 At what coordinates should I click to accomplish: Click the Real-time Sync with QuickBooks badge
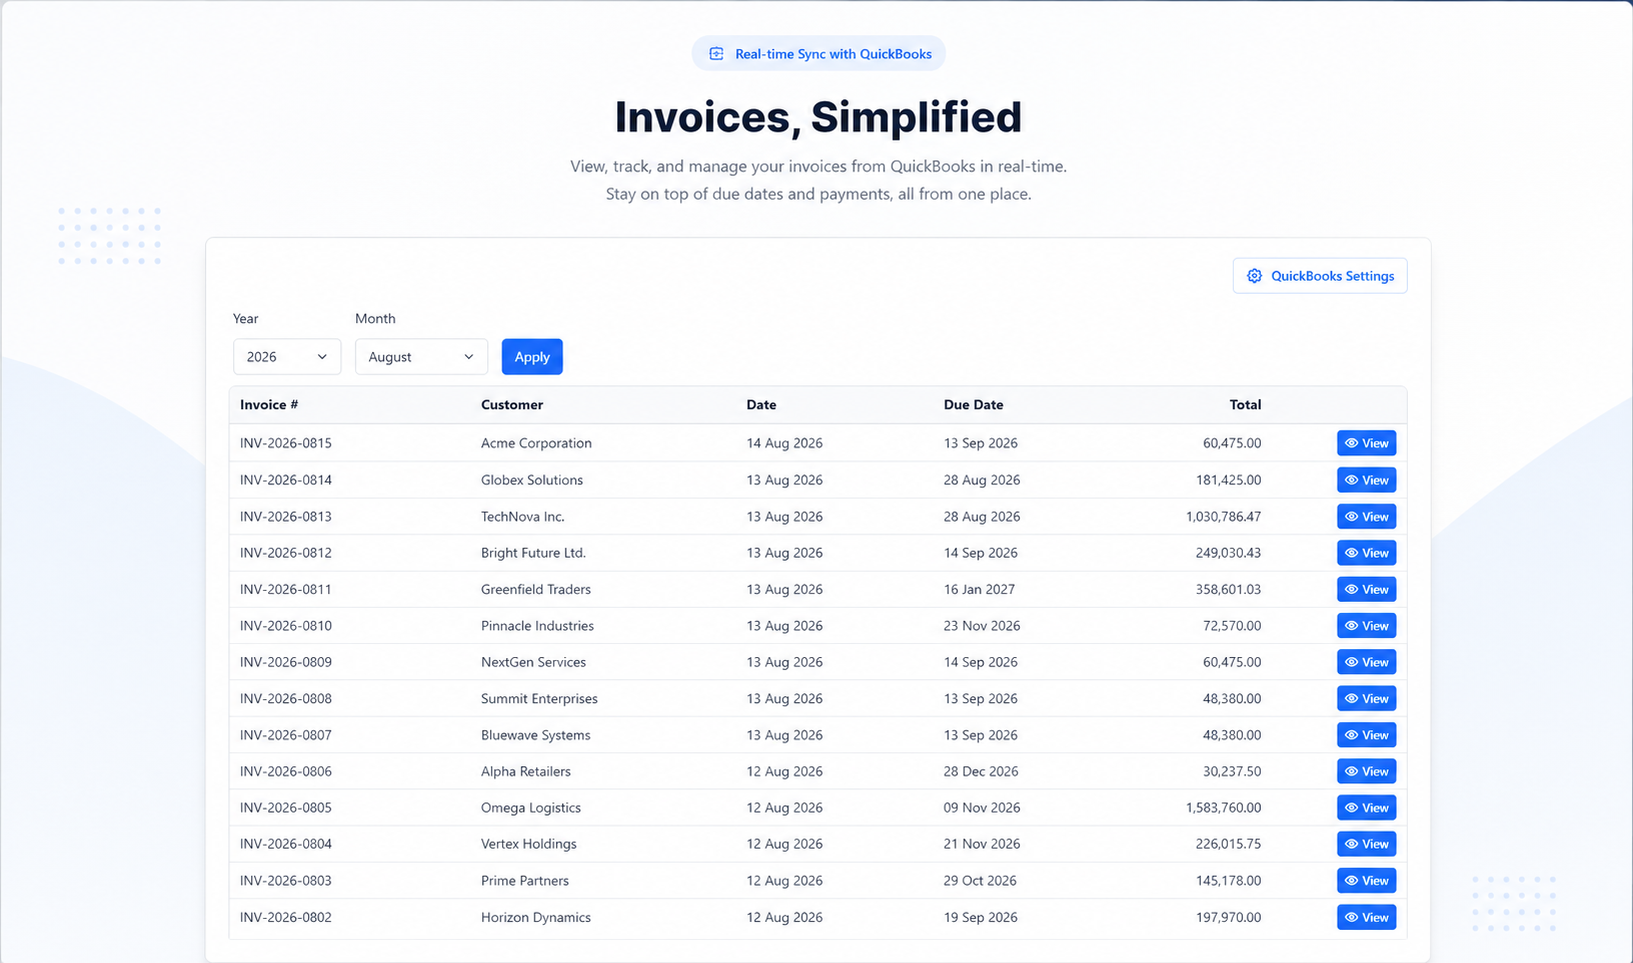point(818,54)
